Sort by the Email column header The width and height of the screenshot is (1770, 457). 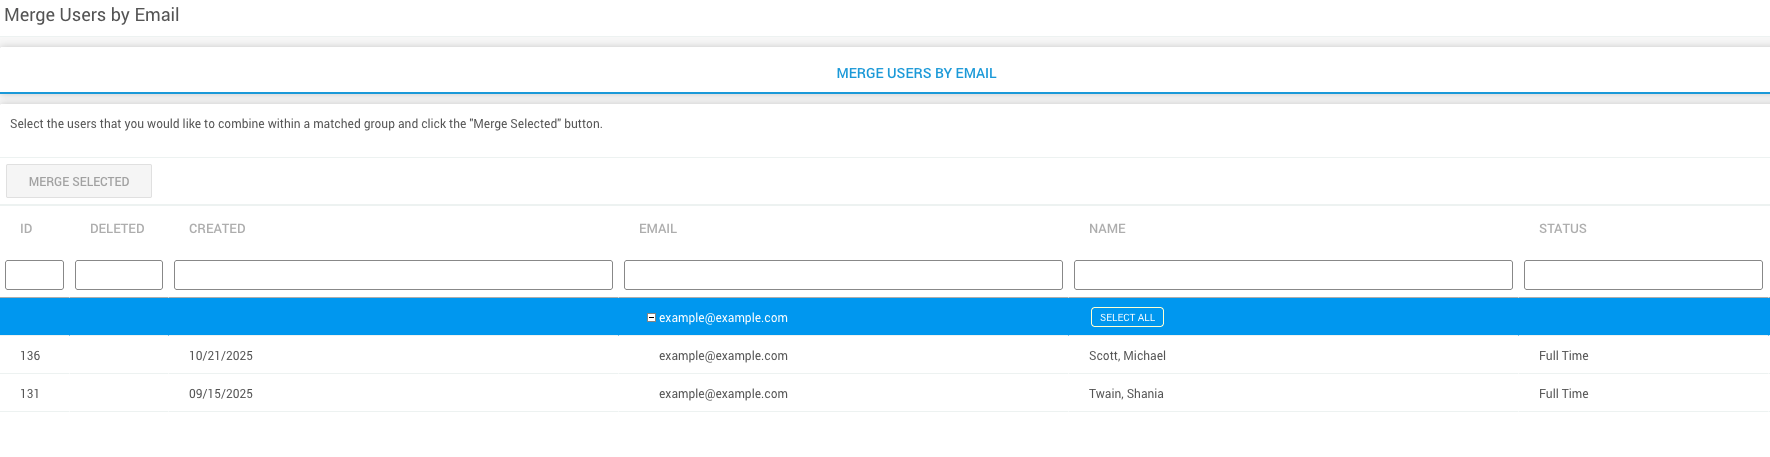coord(658,229)
